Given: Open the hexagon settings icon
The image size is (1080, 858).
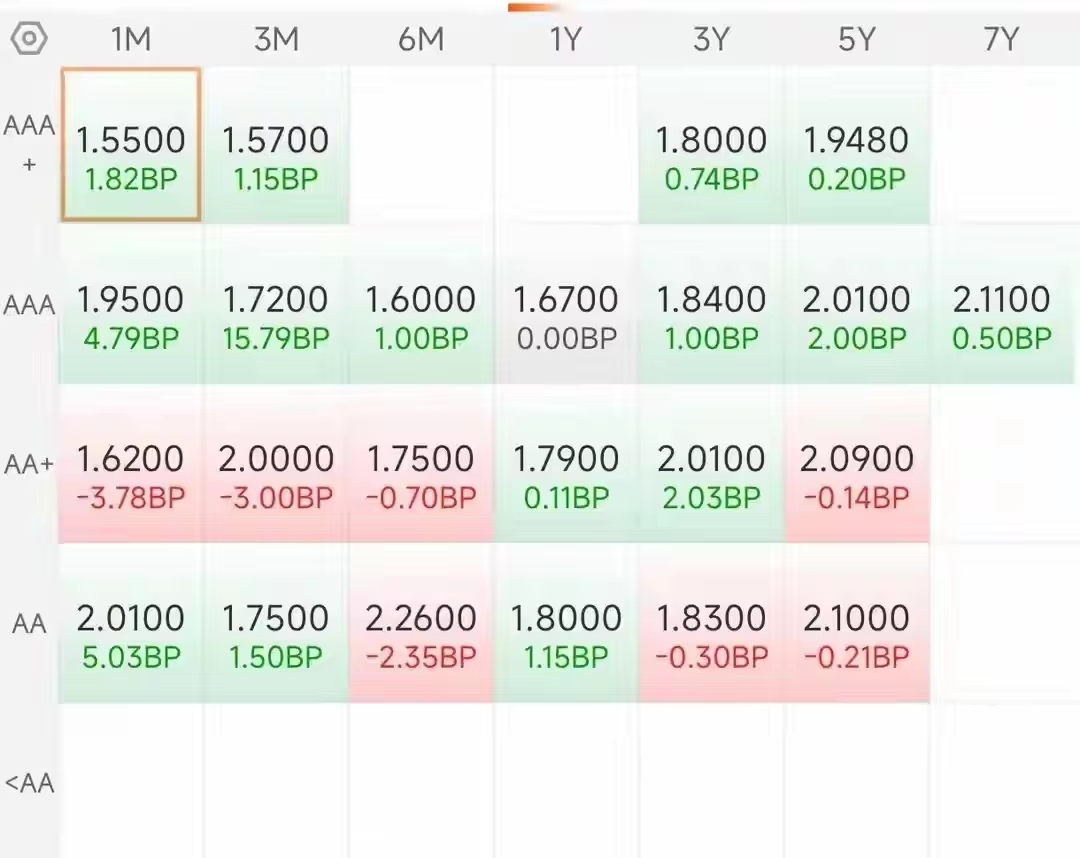Looking at the screenshot, I should click(x=29, y=39).
